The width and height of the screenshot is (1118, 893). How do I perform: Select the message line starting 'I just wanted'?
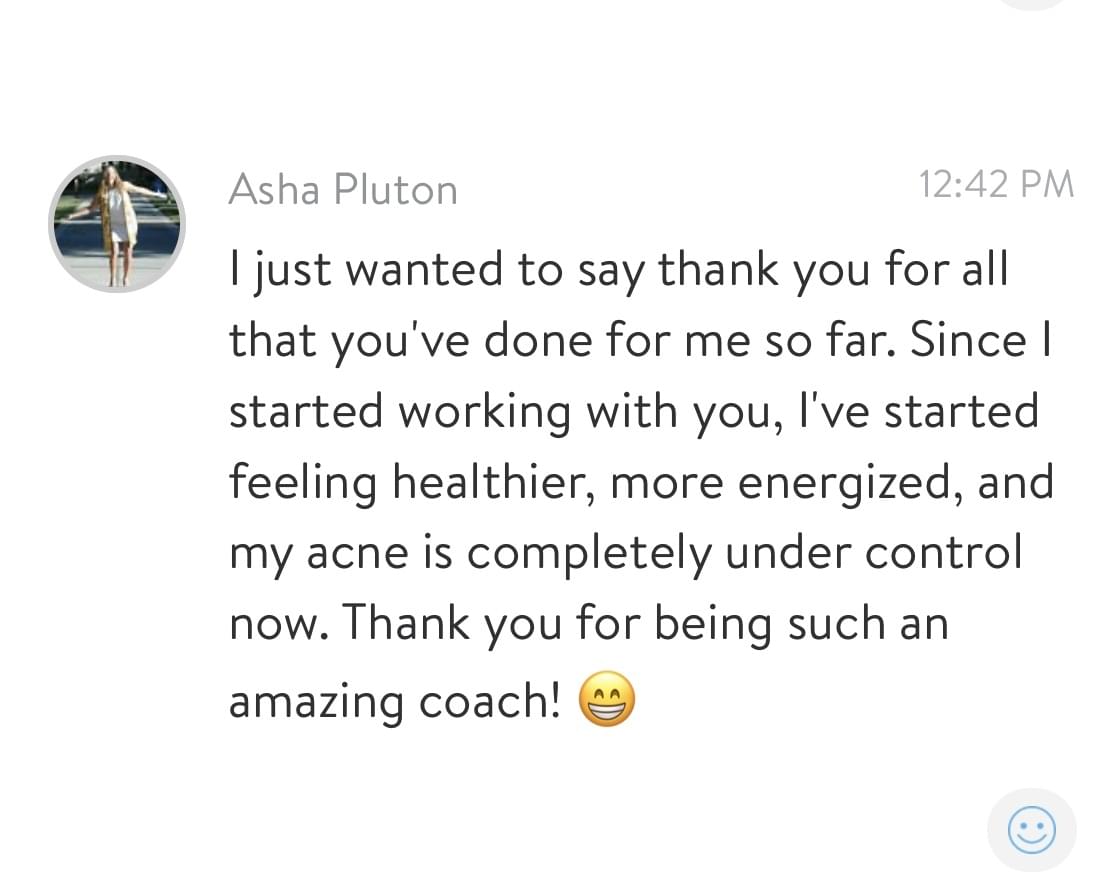click(619, 271)
